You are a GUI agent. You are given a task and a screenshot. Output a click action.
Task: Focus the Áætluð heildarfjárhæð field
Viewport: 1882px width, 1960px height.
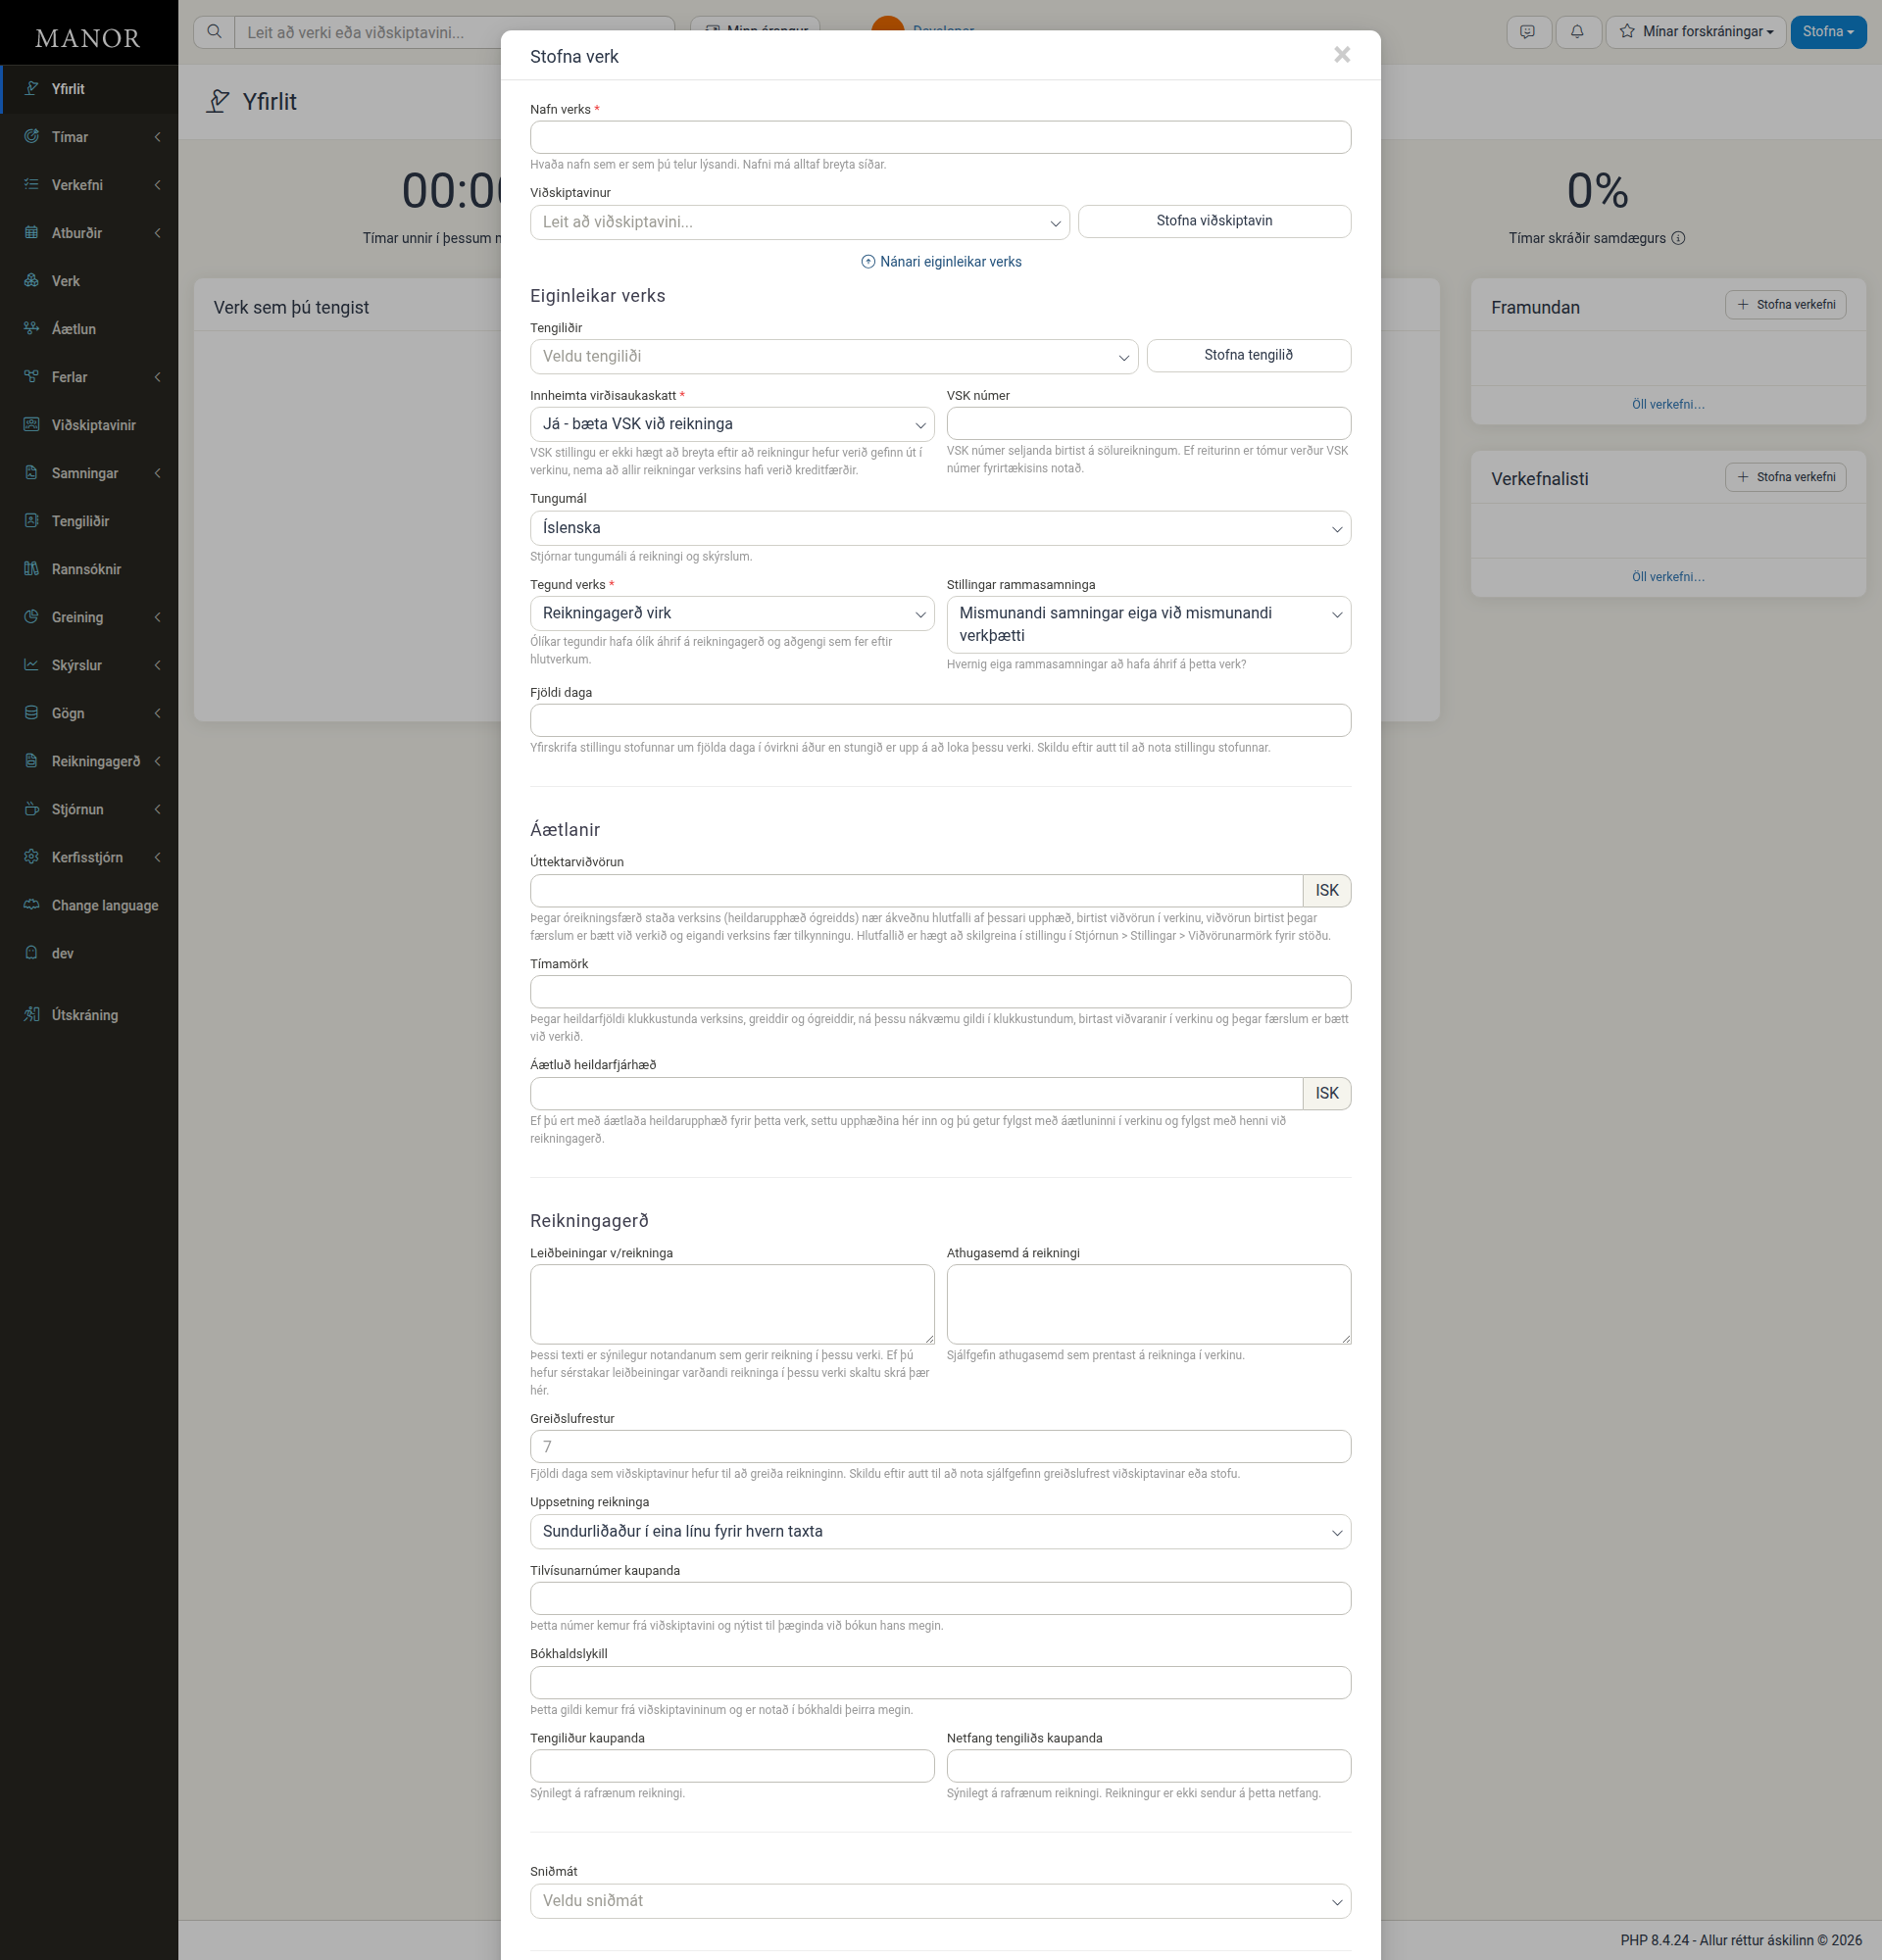point(916,1093)
